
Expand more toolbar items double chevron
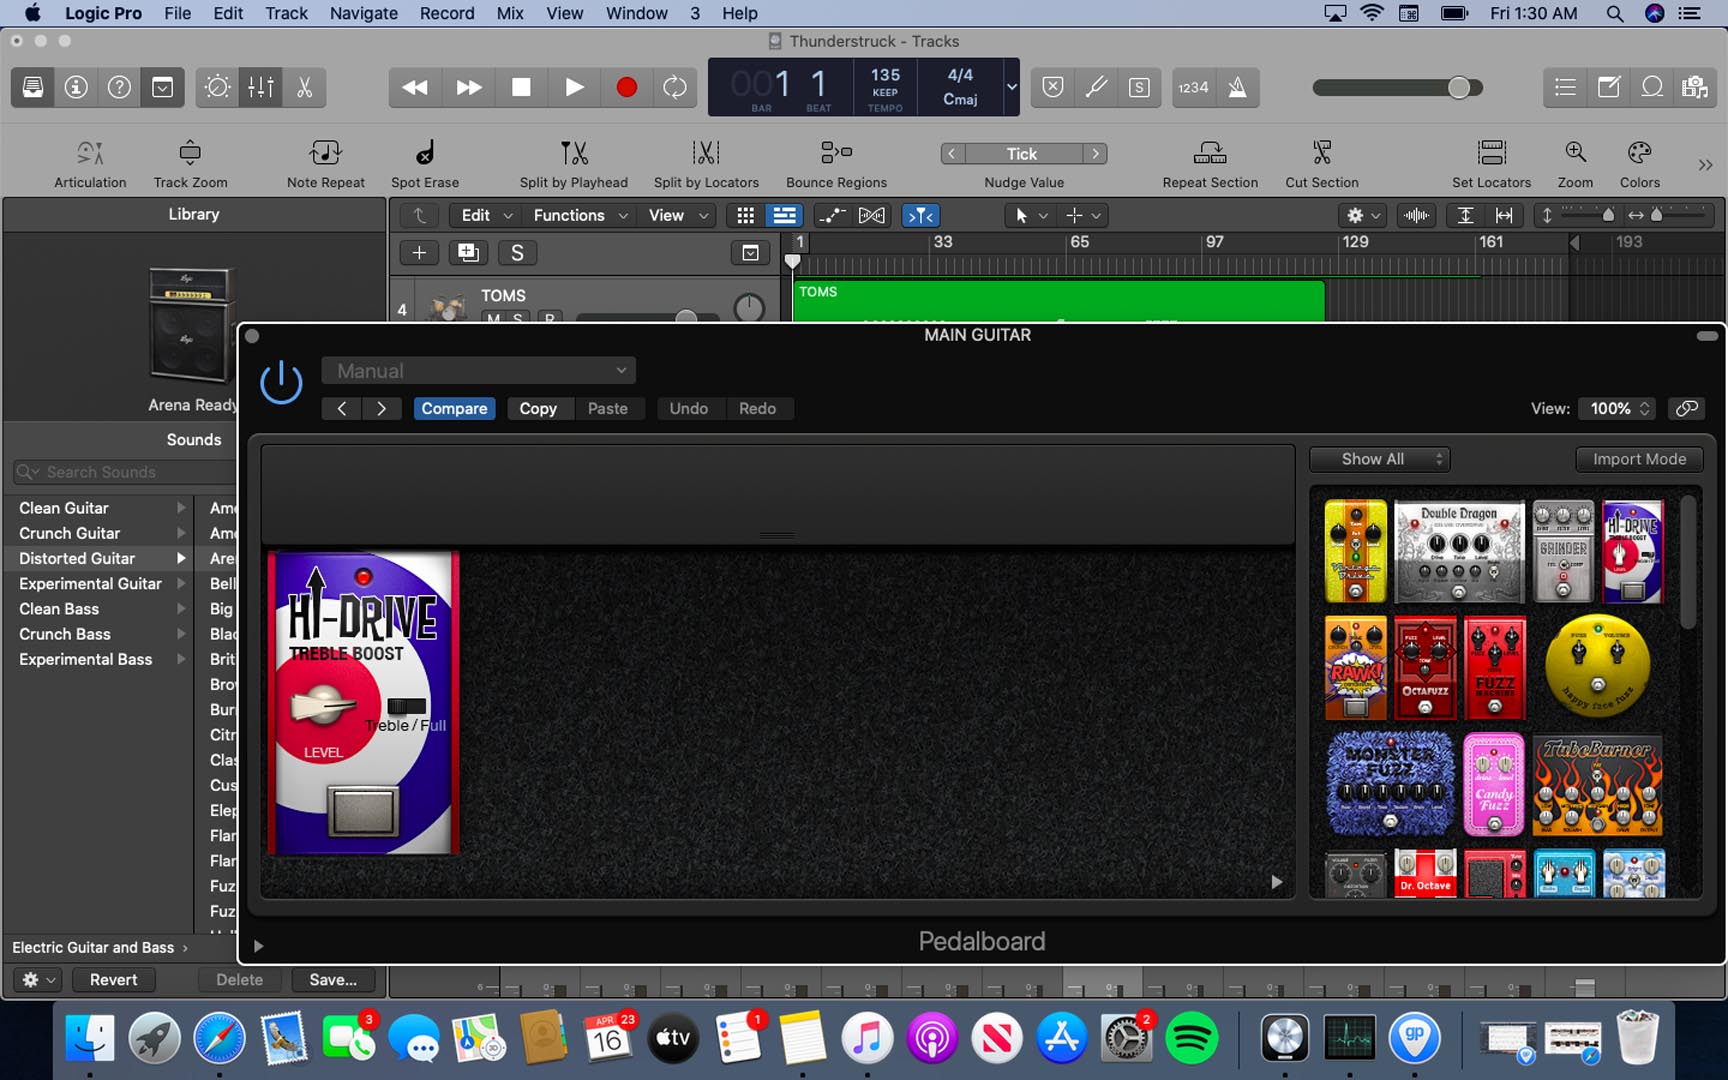(x=1705, y=165)
